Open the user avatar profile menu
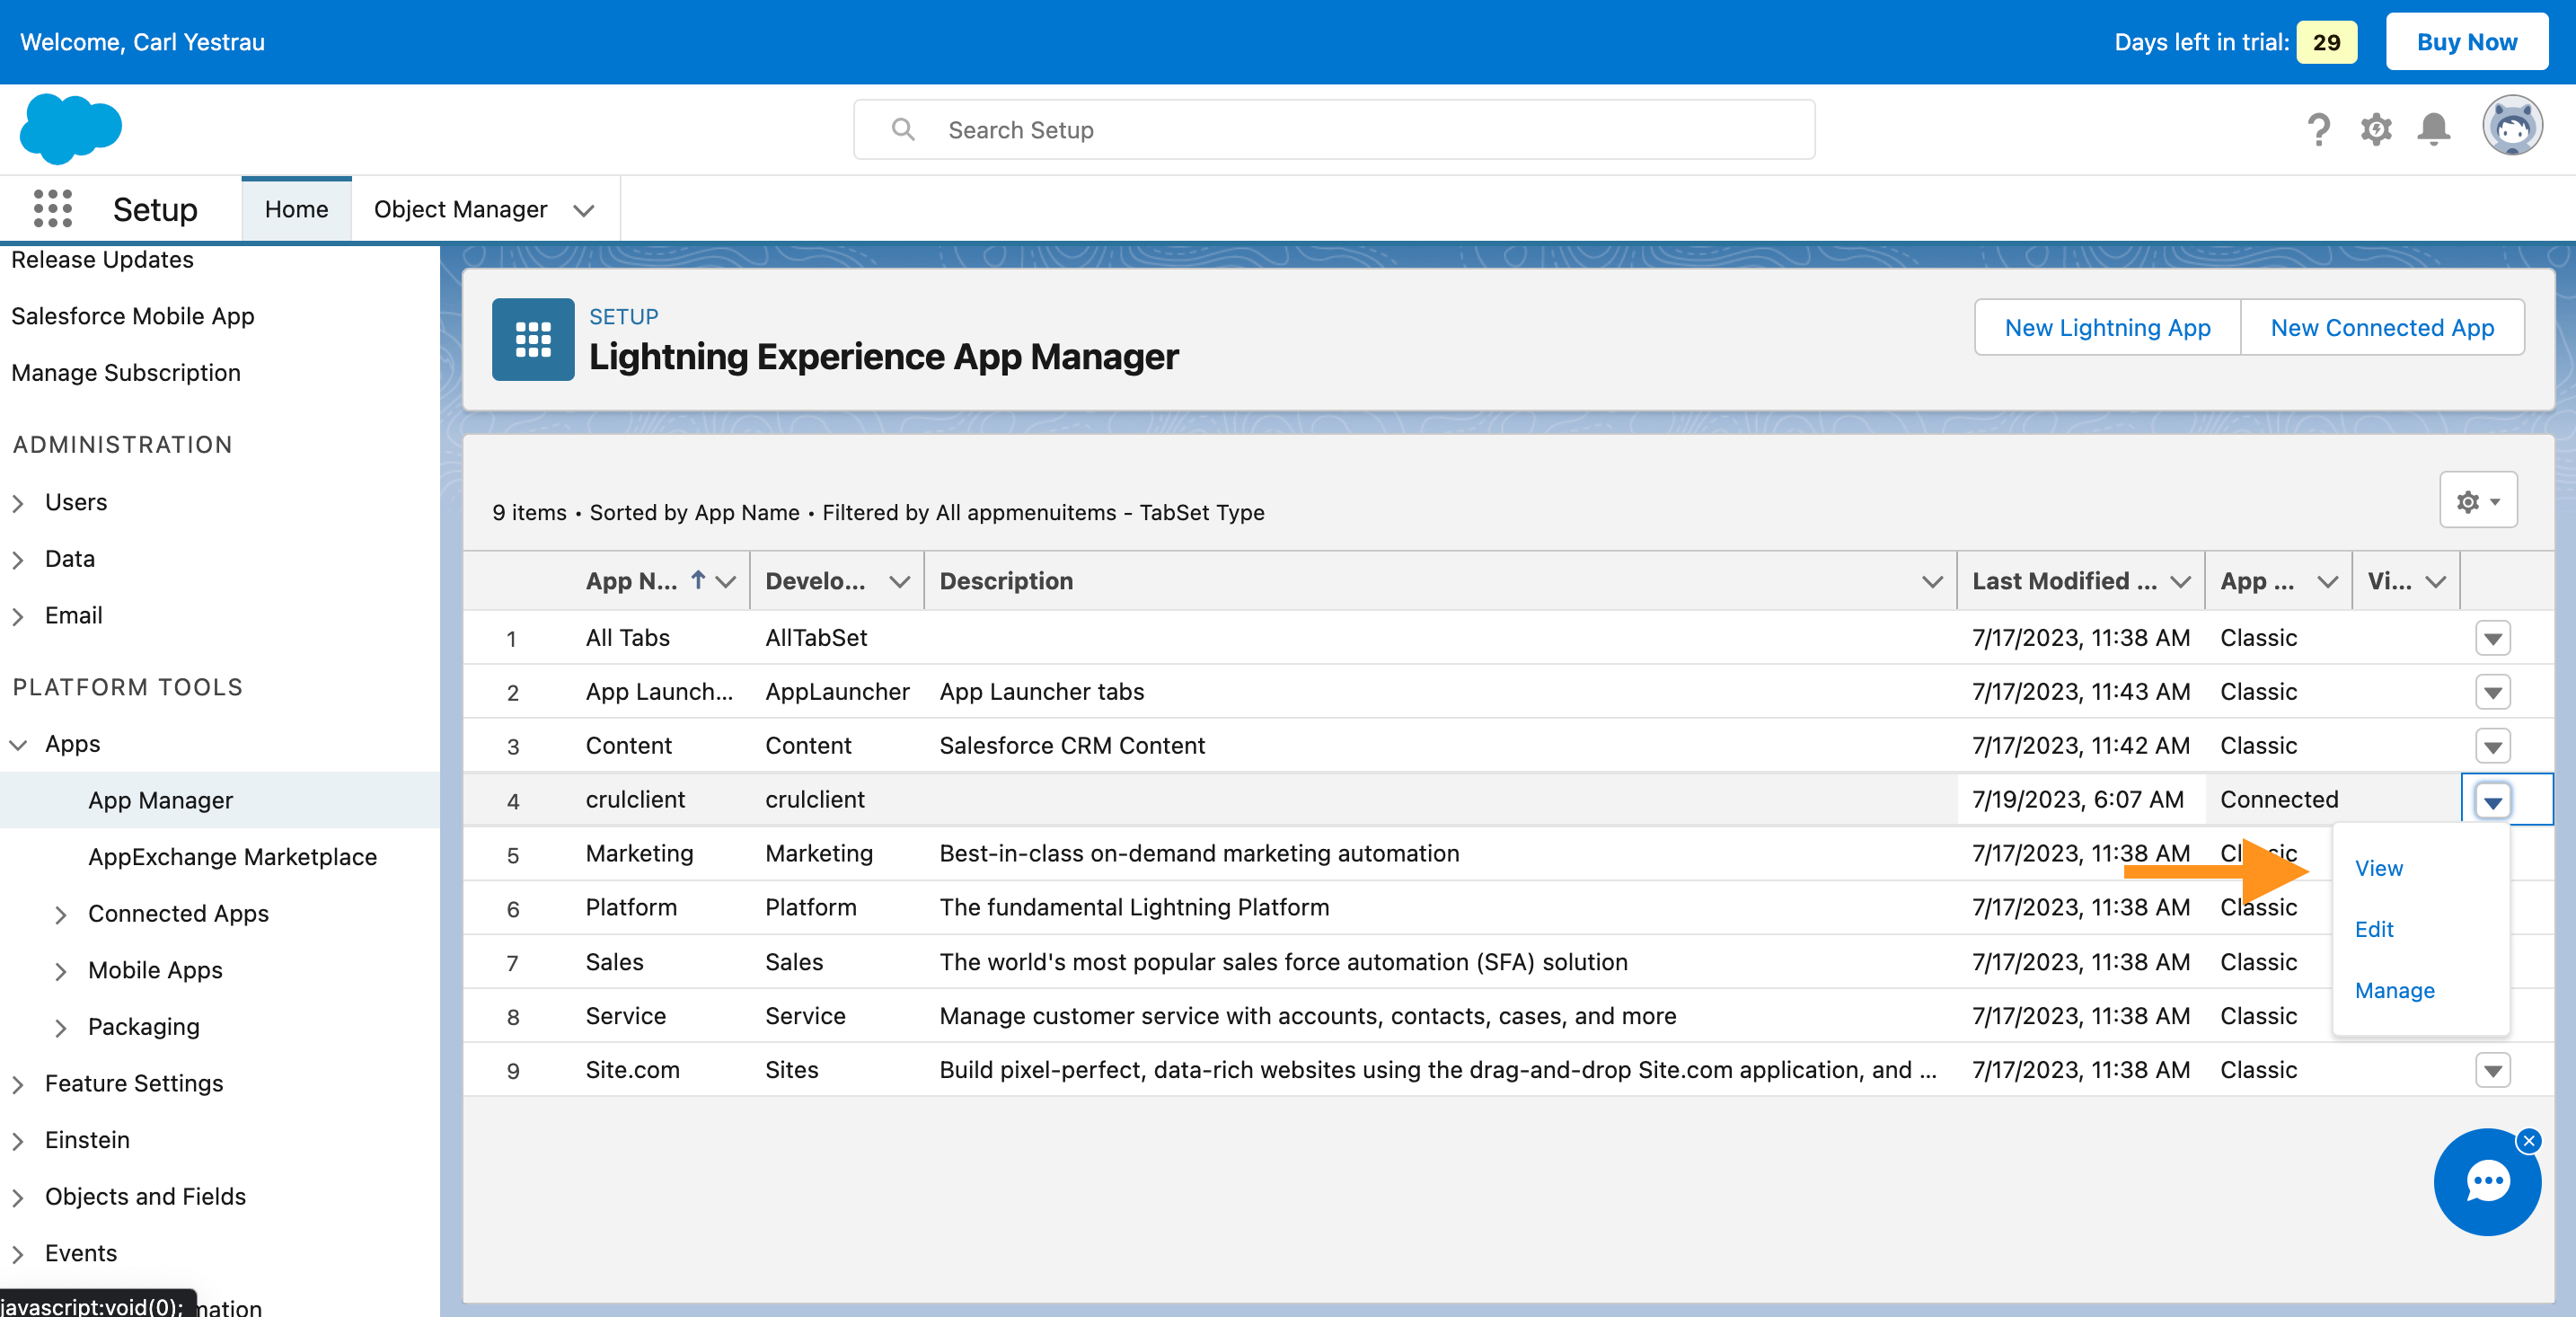Screen dimensions: 2576x1317 2512,127
